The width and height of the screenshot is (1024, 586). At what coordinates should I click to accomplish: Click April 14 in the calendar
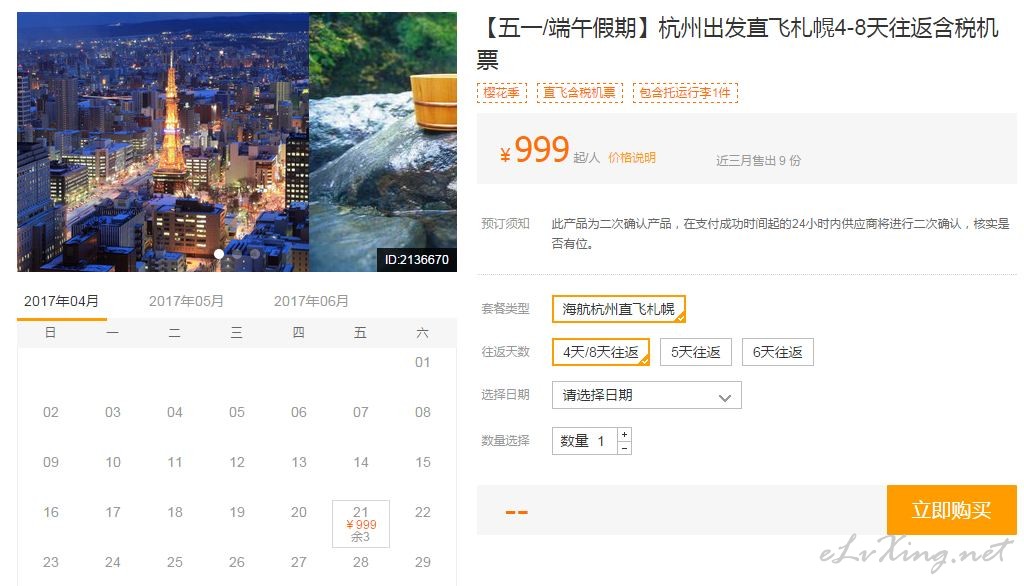click(361, 462)
